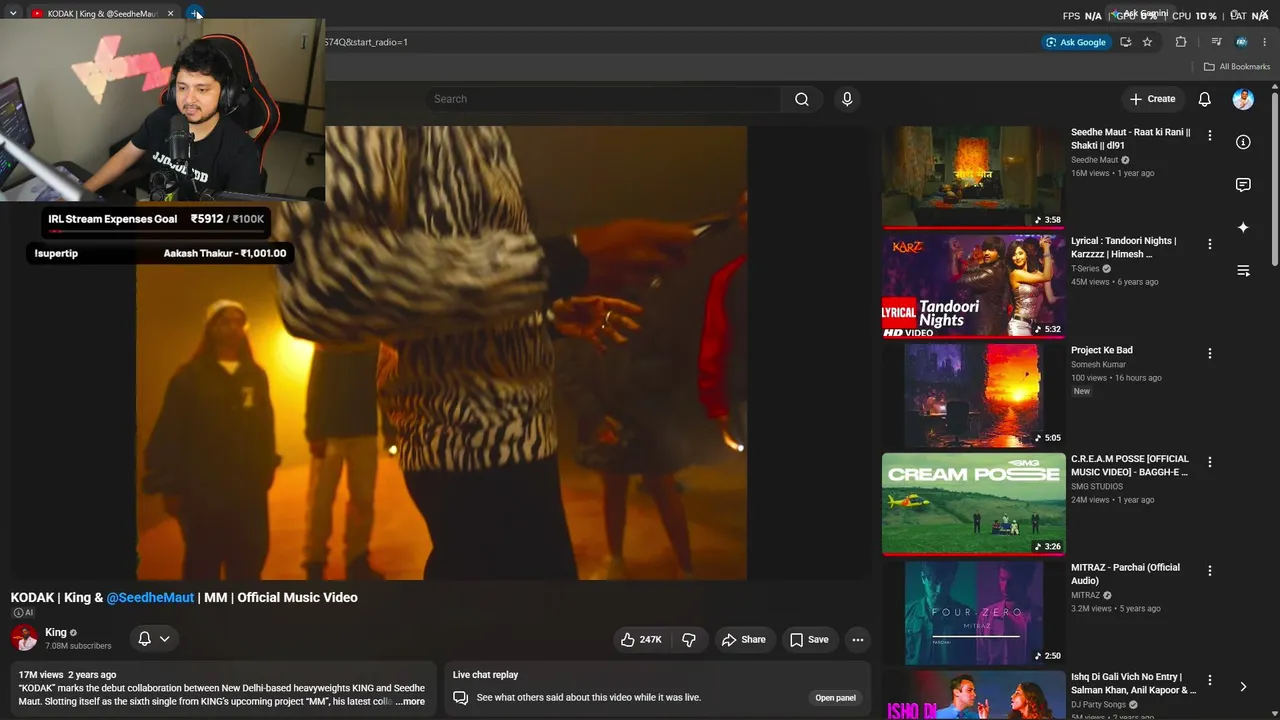Open browser media controls icon
1280x720 pixels.
pyautogui.click(x=1216, y=42)
